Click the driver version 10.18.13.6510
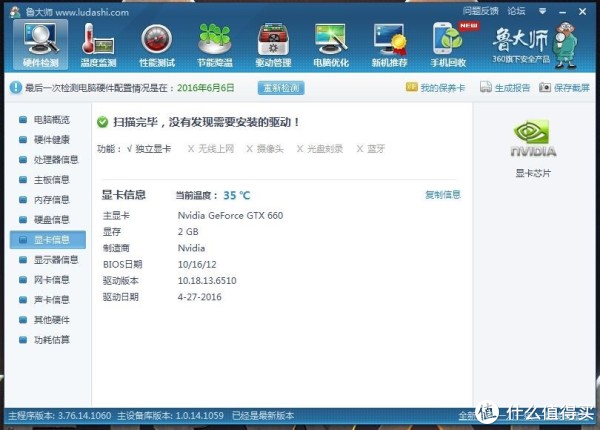This screenshot has height=430, width=600. click(207, 280)
